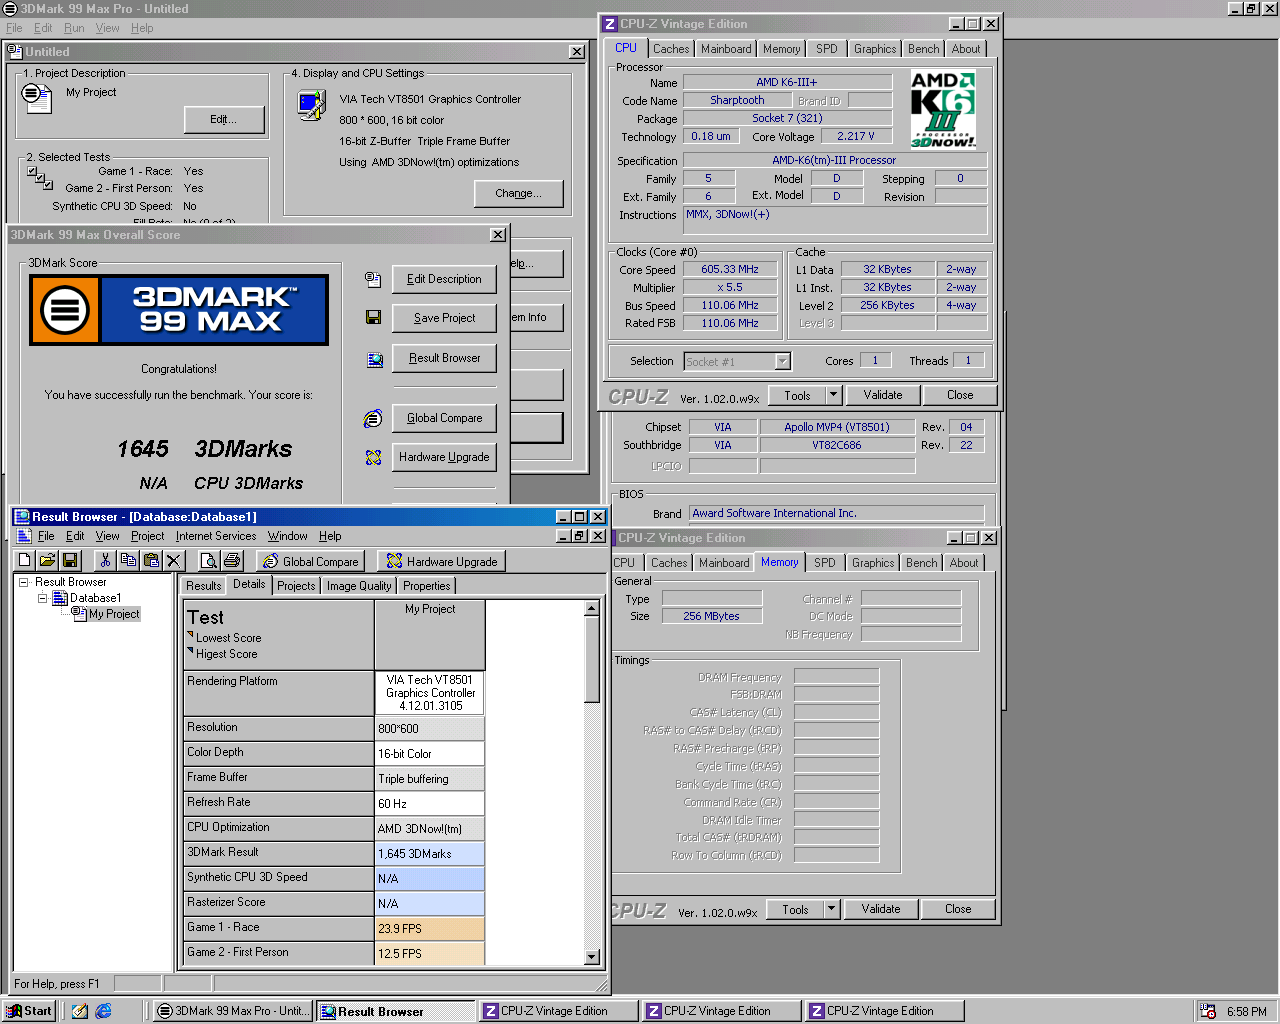1280x1024 pixels.
Task: Click the Edit... button in Project Description
Action: (224, 119)
